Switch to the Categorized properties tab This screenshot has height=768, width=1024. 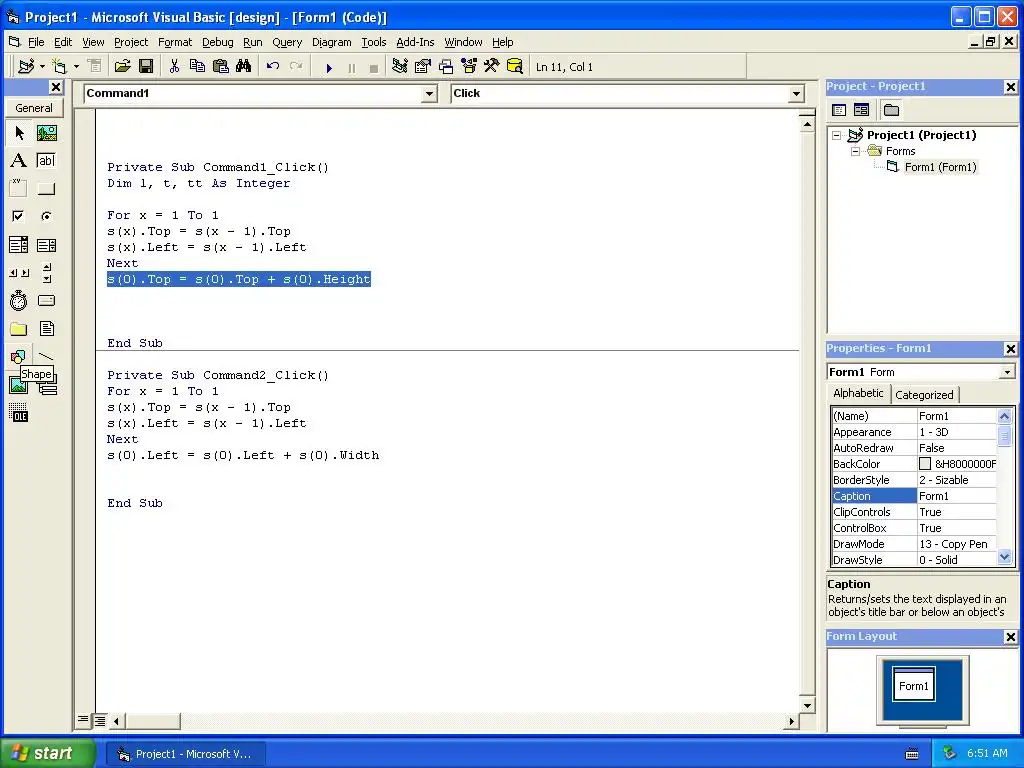[924, 394]
